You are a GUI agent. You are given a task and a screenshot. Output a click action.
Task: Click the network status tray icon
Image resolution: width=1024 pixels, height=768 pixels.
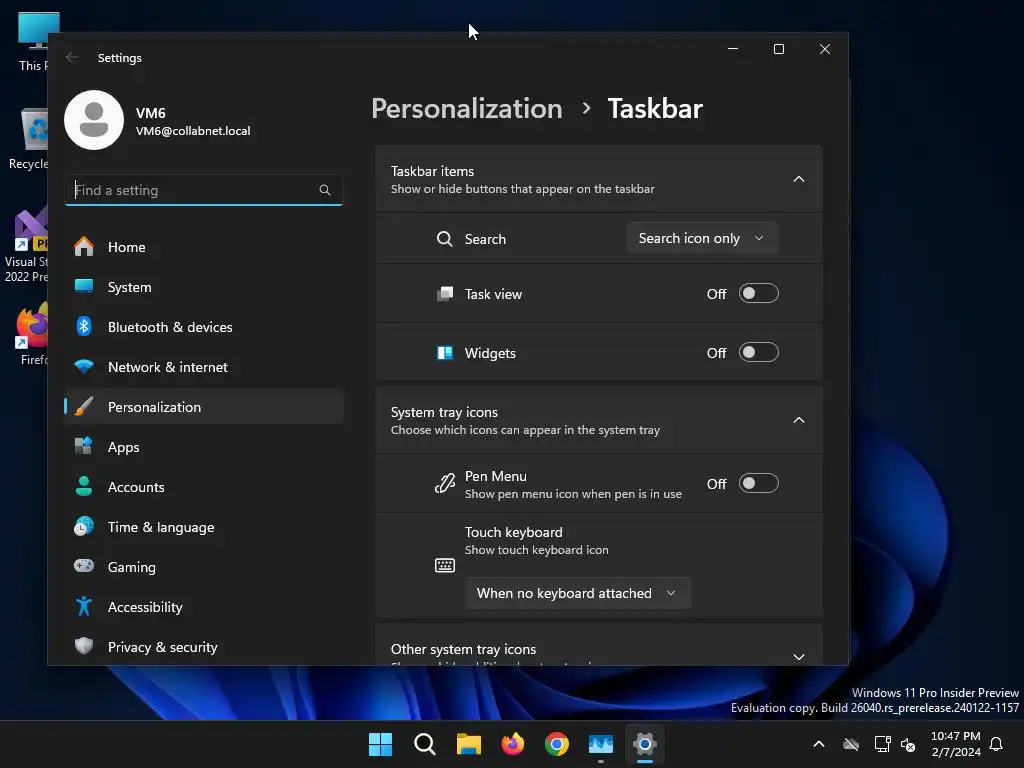(882, 744)
